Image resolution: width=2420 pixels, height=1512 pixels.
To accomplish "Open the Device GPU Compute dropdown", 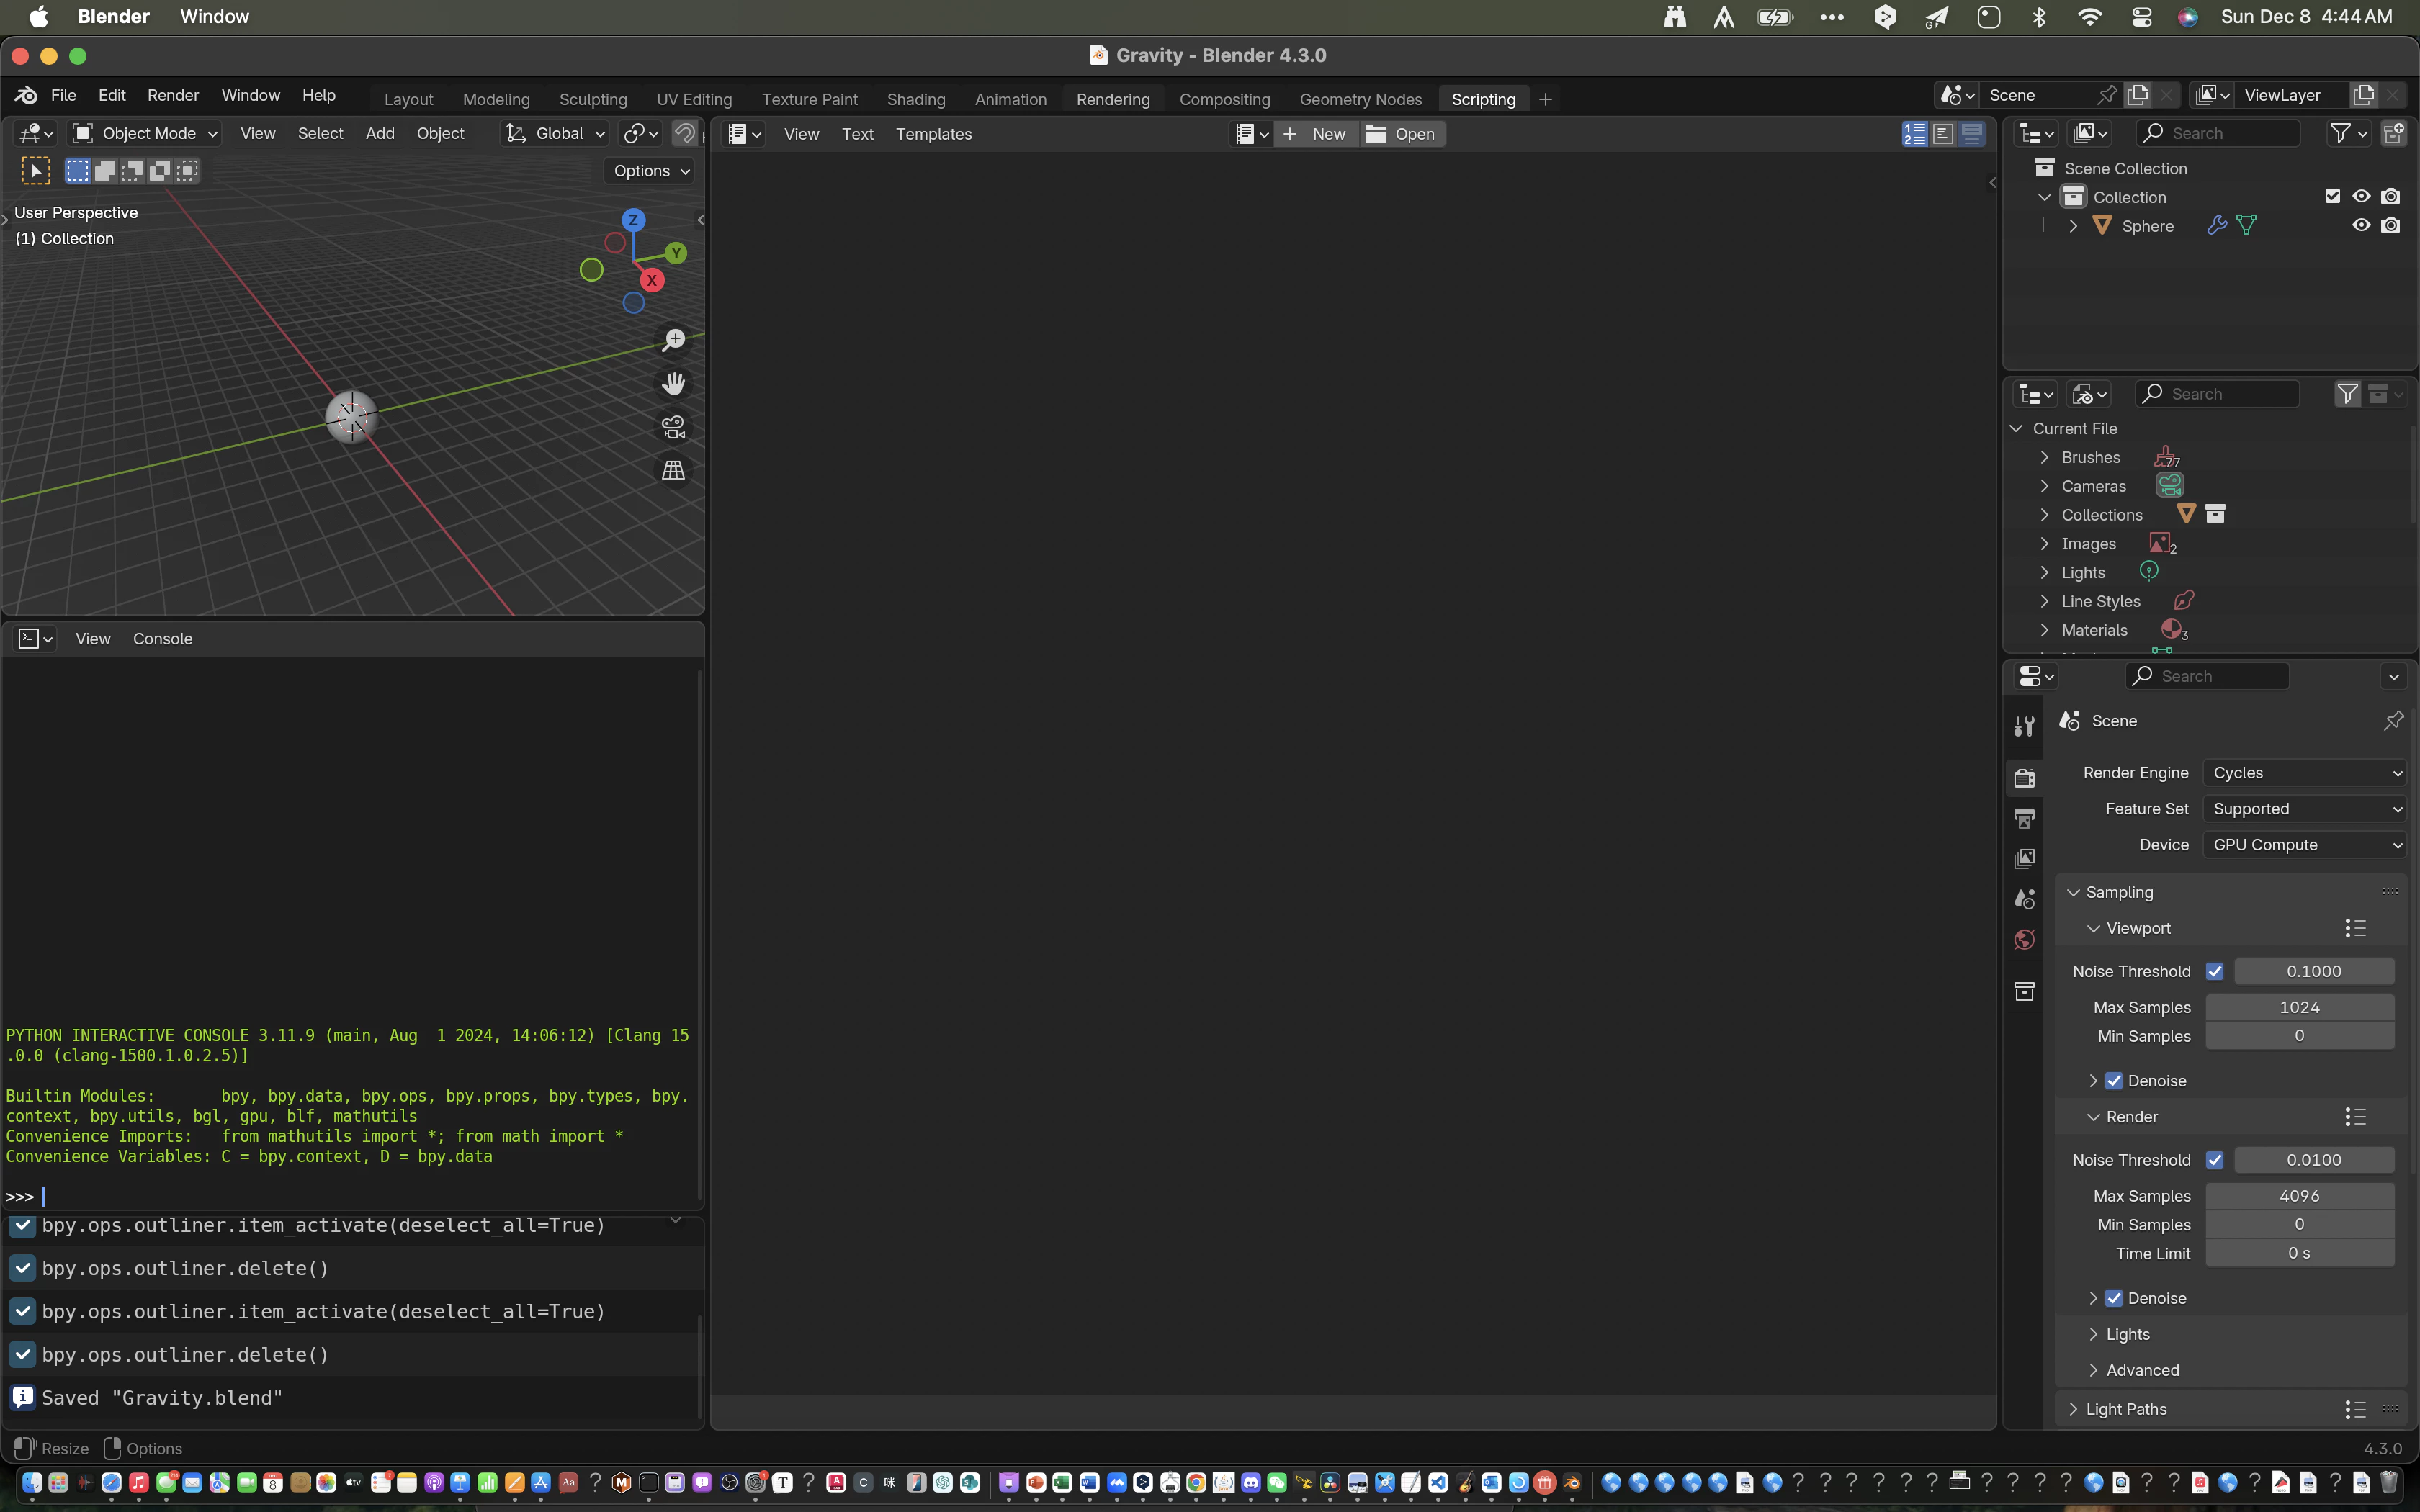I will [2305, 845].
